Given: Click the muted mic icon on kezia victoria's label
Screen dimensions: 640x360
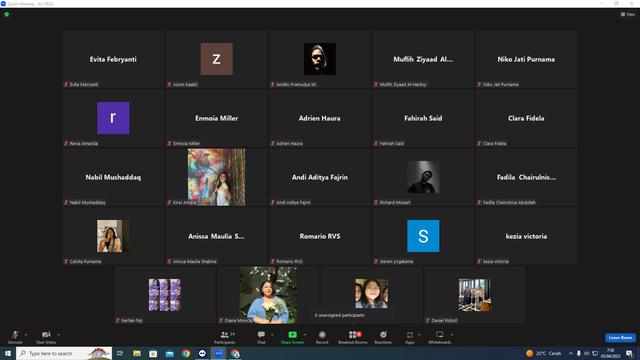Looking at the screenshot, I should [479, 261].
